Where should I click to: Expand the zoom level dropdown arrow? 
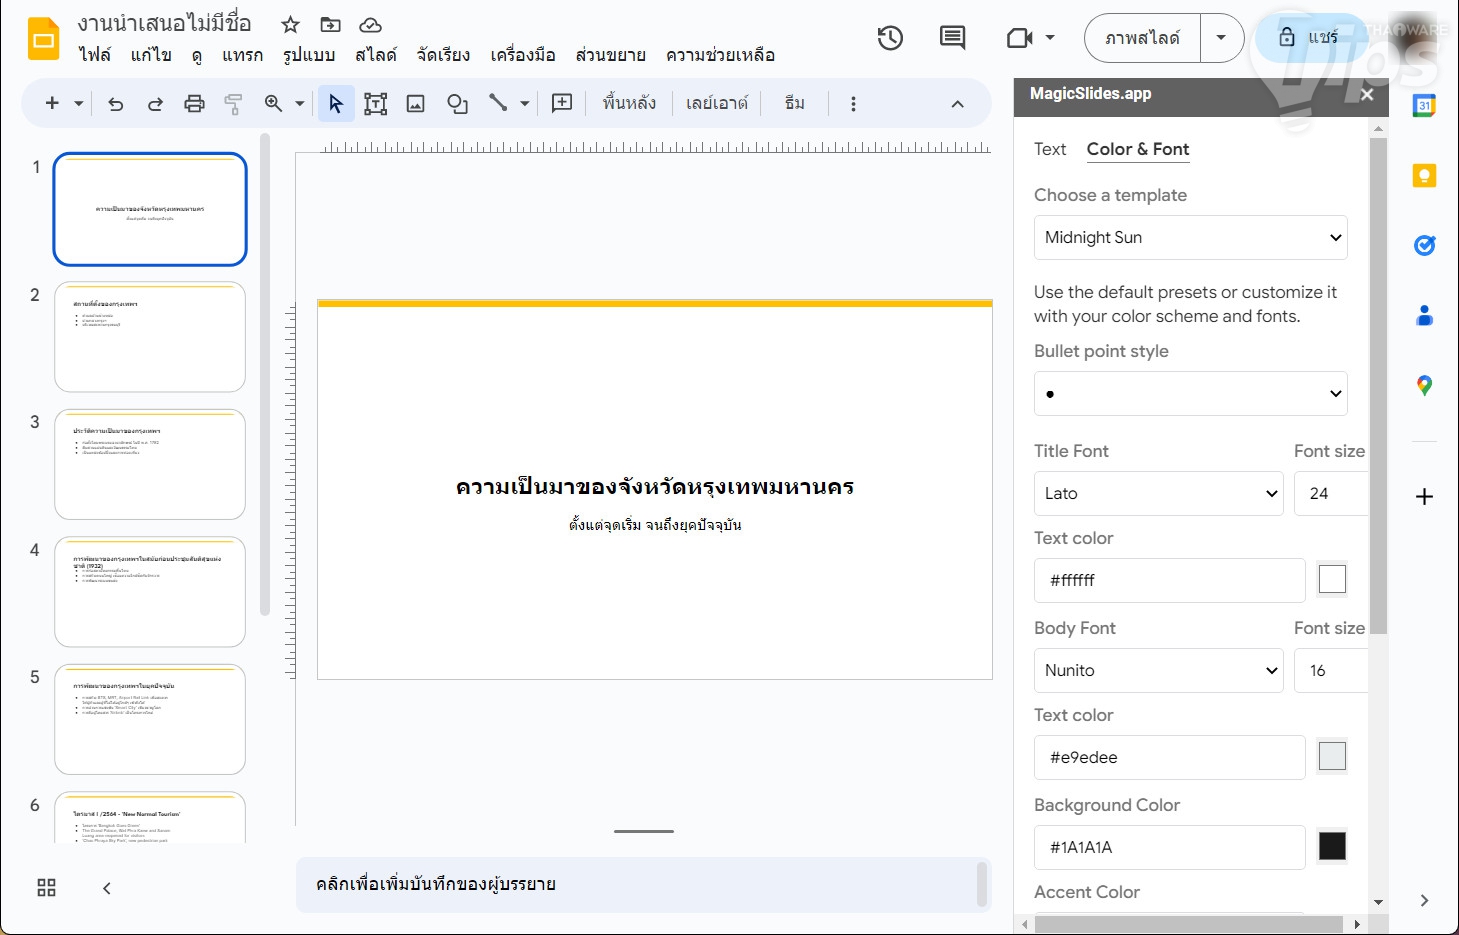pyautogui.click(x=299, y=103)
